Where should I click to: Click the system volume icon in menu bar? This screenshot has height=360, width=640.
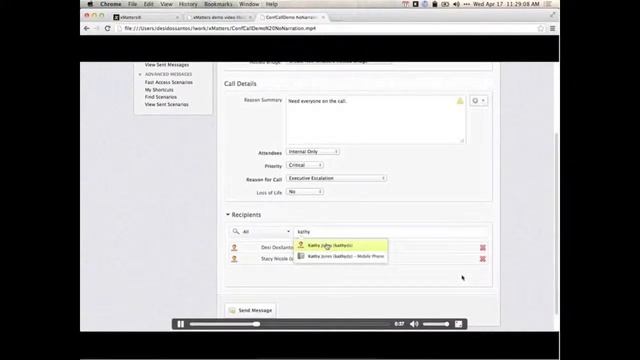coord(456,4)
